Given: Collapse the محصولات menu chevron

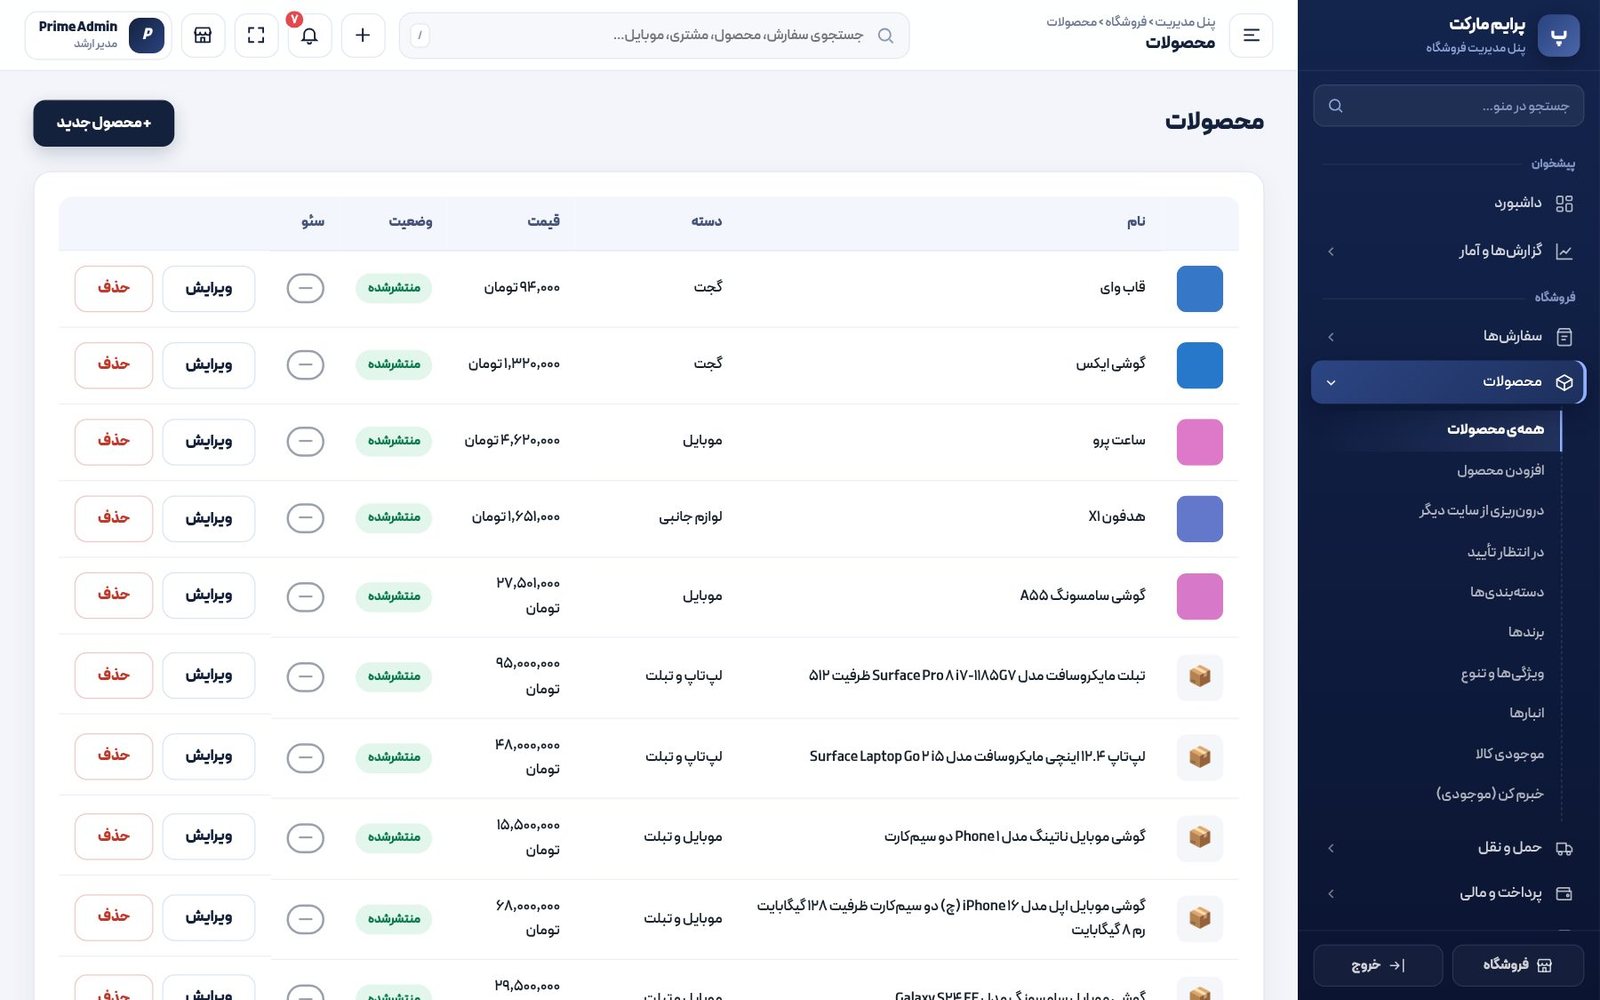Looking at the screenshot, I should 1331,382.
